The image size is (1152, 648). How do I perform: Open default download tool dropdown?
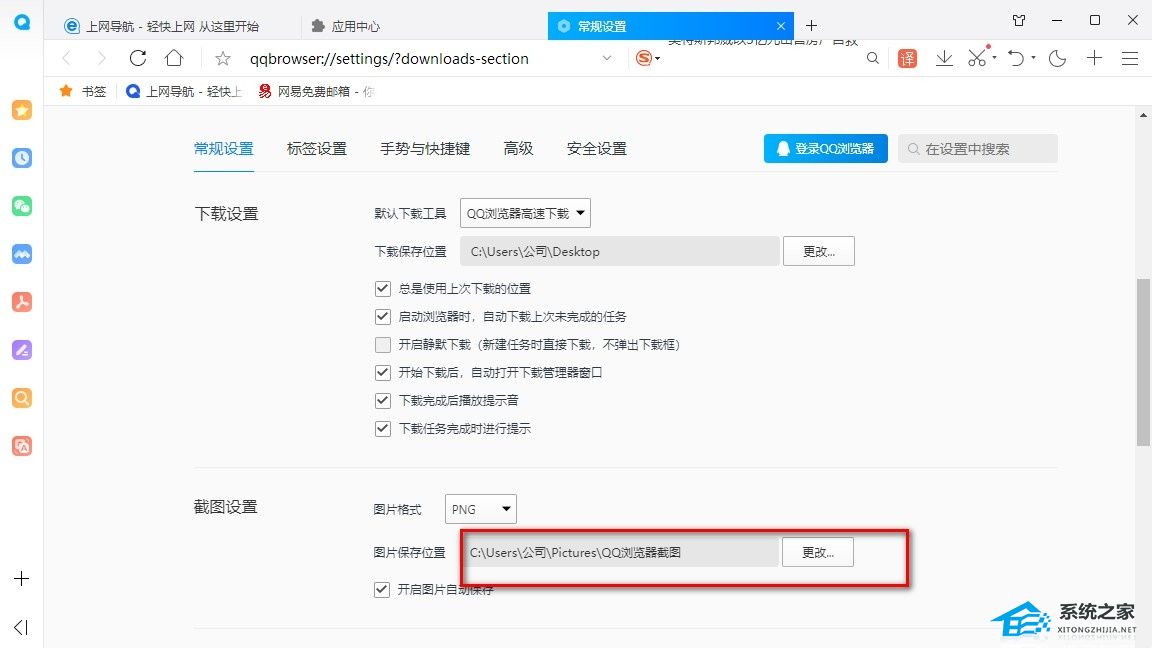pos(525,213)
